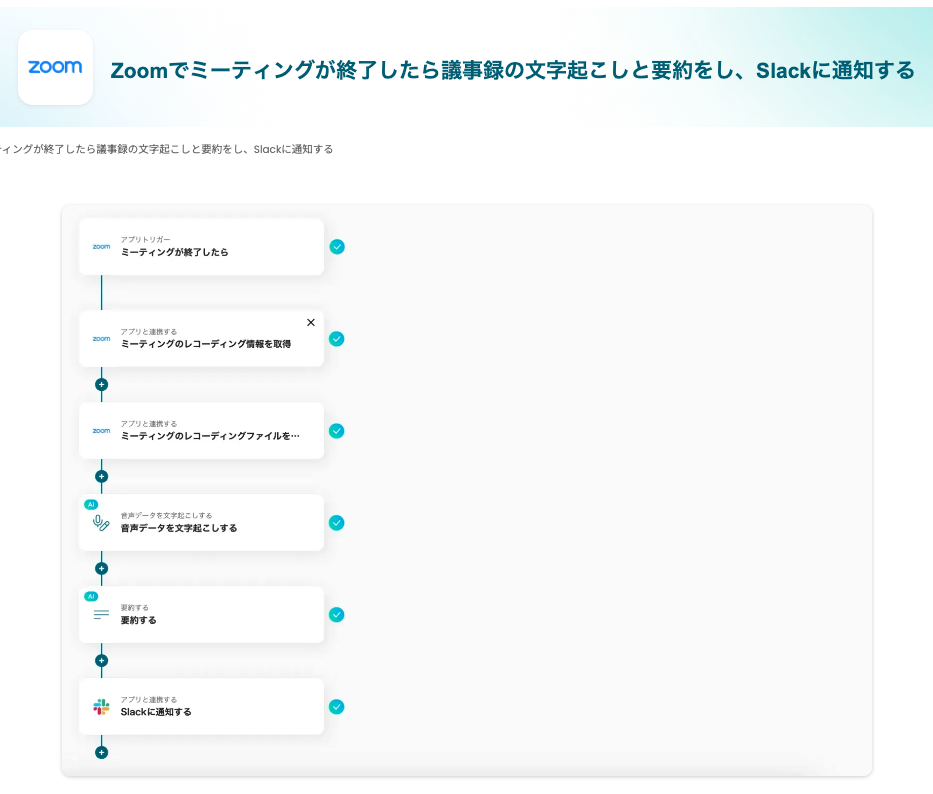The image size is (933, 794).
Task: Add step below レコーディングファイルを… card
Action: [x=102, y=477]
